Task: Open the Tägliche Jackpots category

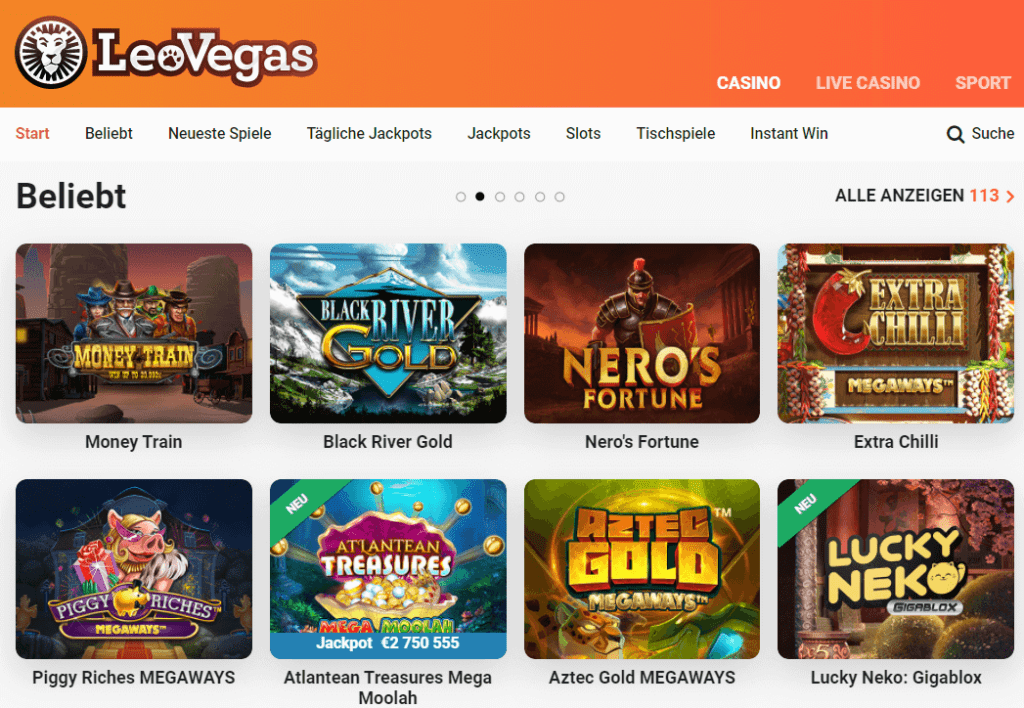Action: (369, 134)
